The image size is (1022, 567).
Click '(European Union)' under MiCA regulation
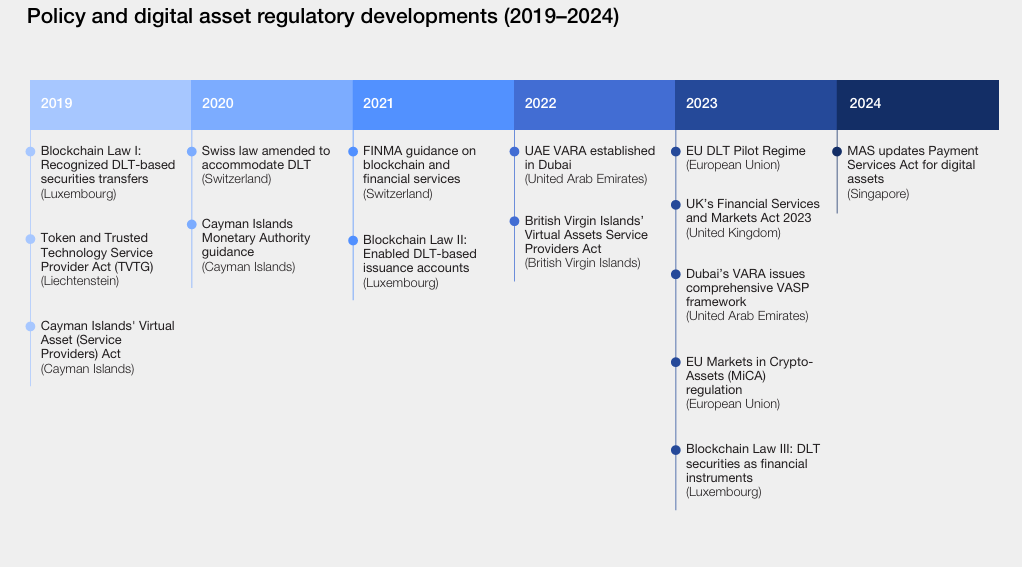(x=733, y=403)
